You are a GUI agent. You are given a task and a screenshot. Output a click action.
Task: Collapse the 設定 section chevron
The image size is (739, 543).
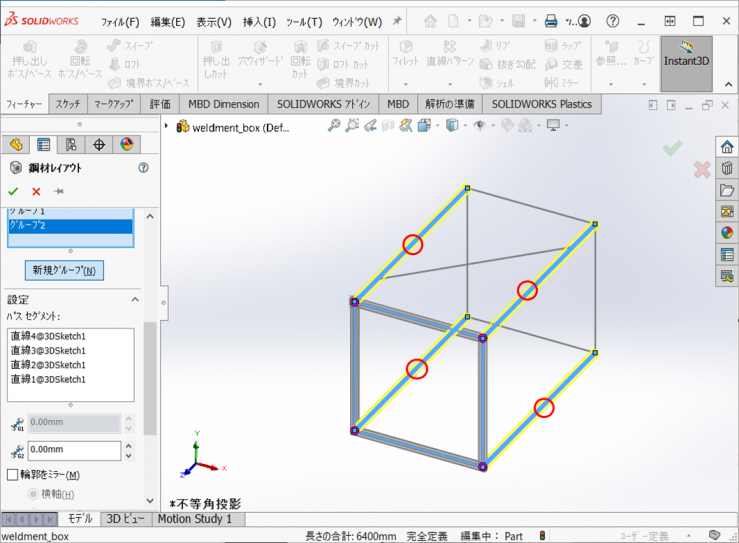pos(135,299)
